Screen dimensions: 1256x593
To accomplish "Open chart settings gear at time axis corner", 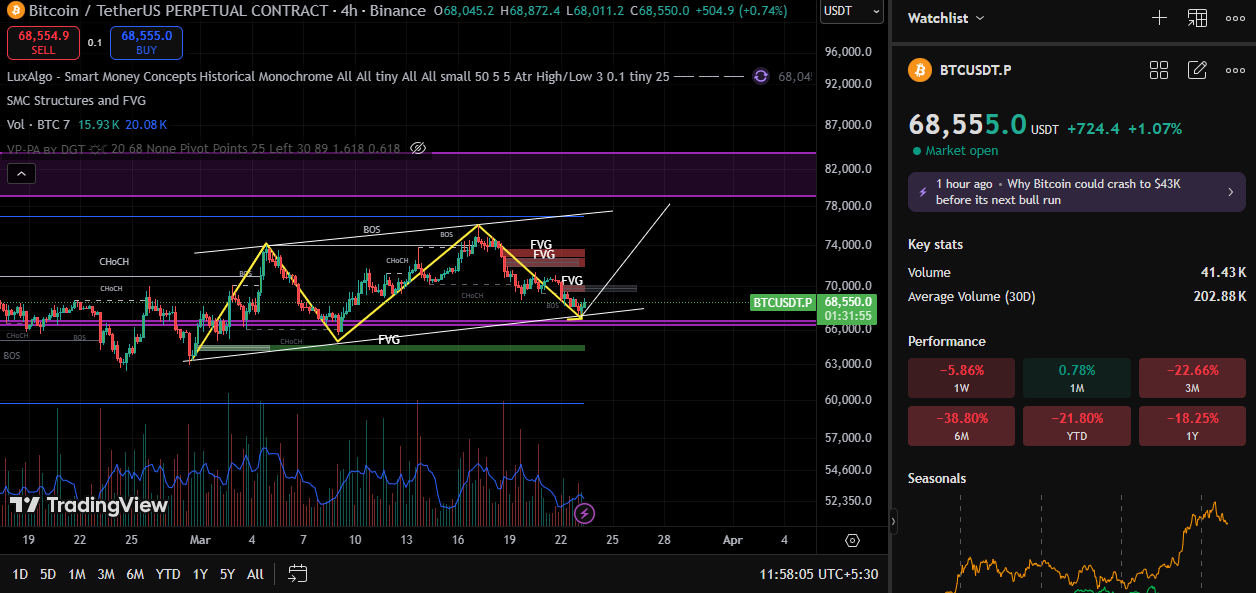I will 852,540.
